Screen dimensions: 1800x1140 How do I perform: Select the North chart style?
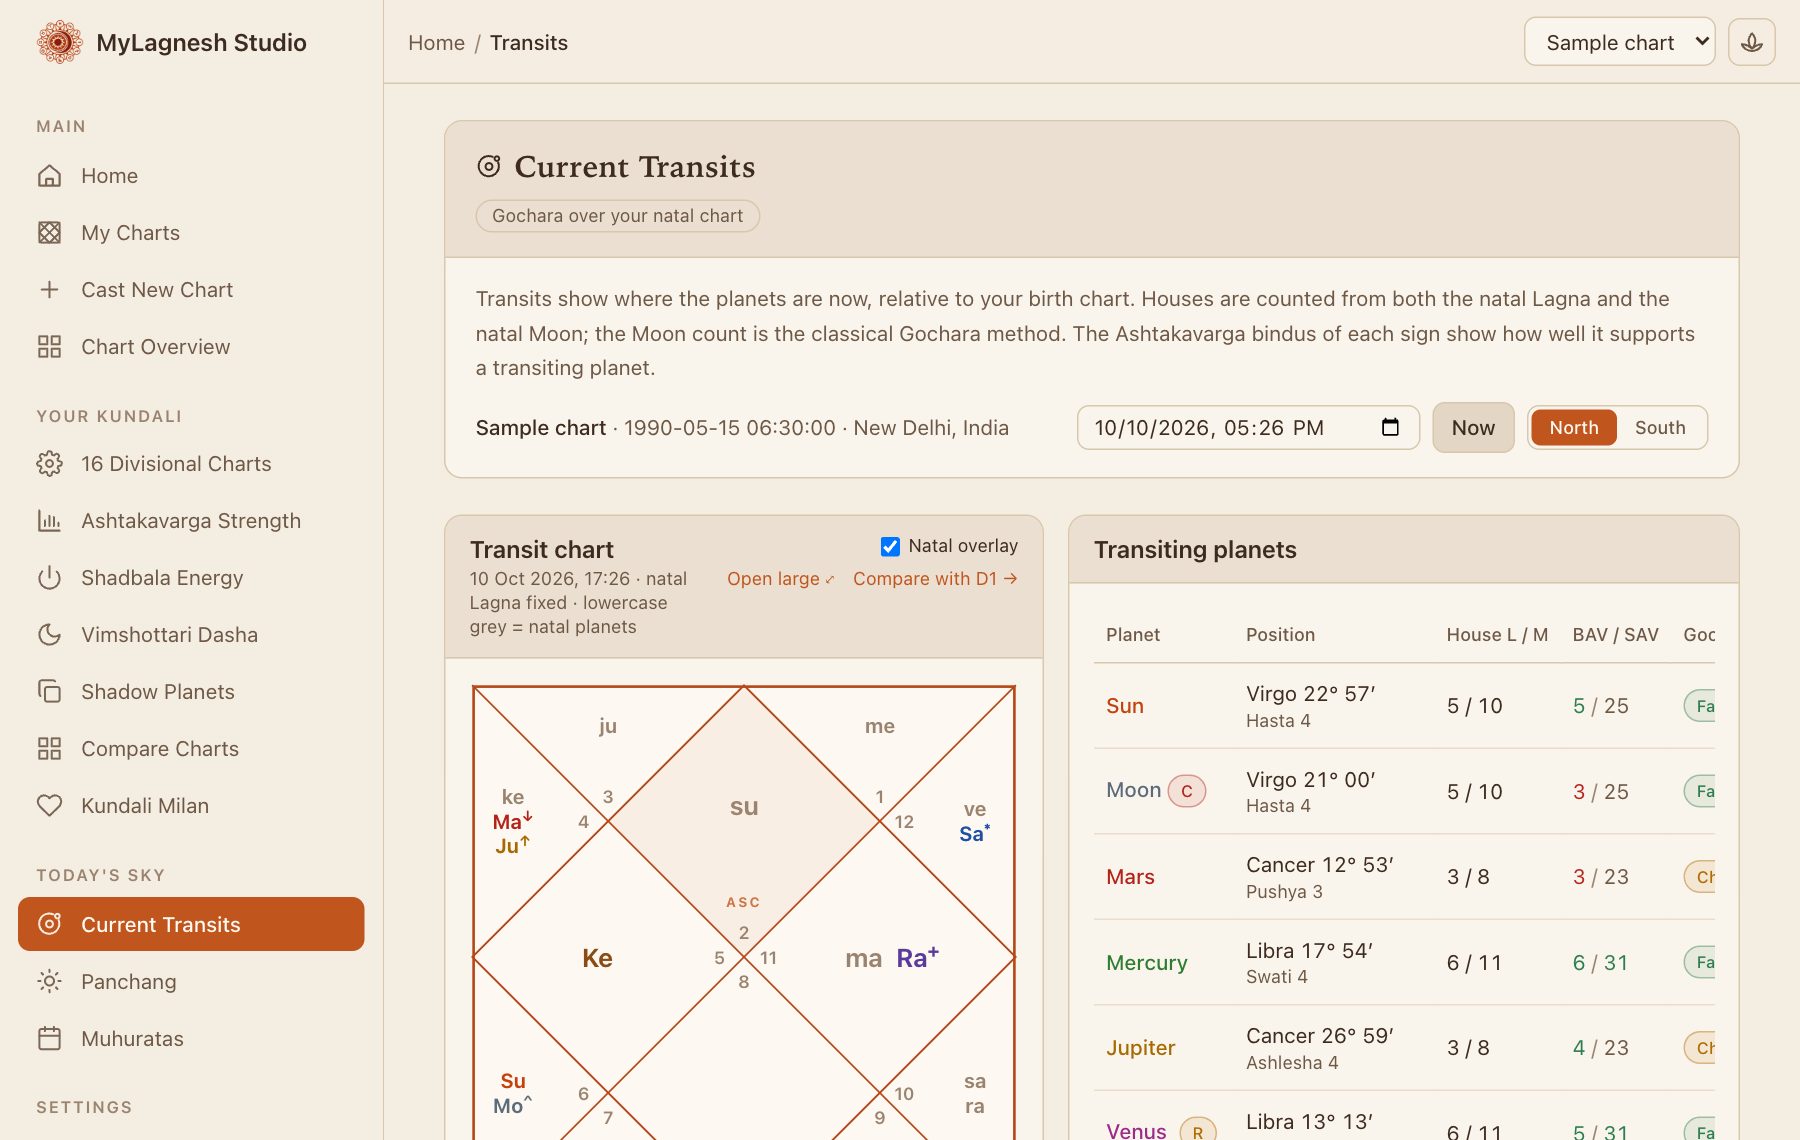pyautogui.click(x=1573, y=428)
